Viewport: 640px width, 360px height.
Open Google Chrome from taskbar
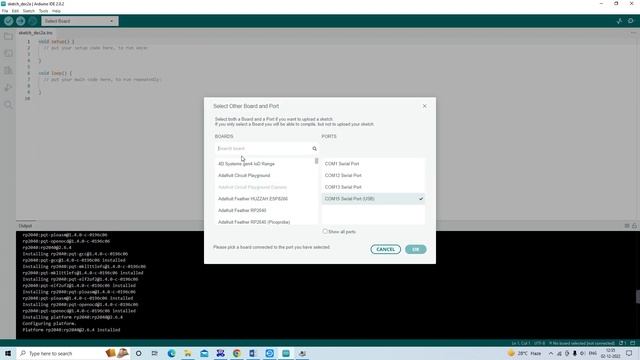(x=237, y=353)
